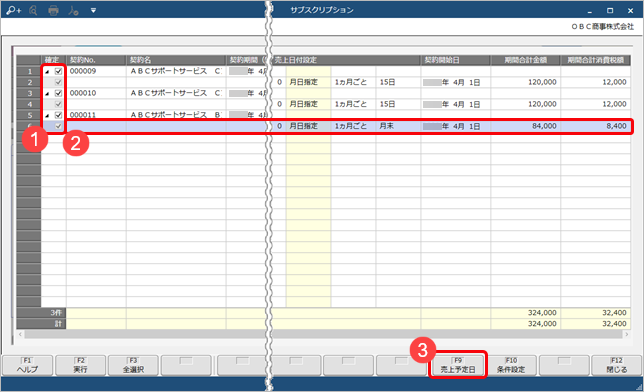
Task: Select contract number cell 000011
Action: point(96,115)
